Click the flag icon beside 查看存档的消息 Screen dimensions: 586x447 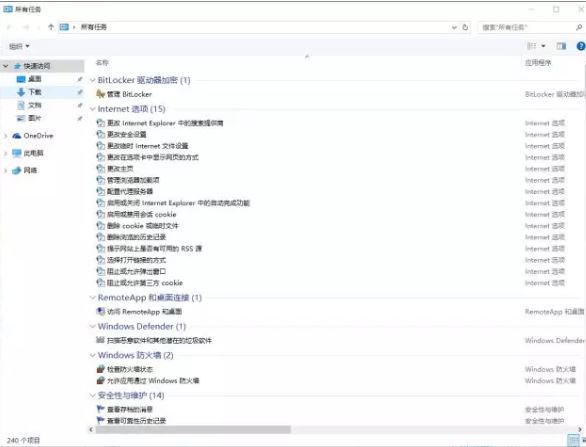click(101, 409)
